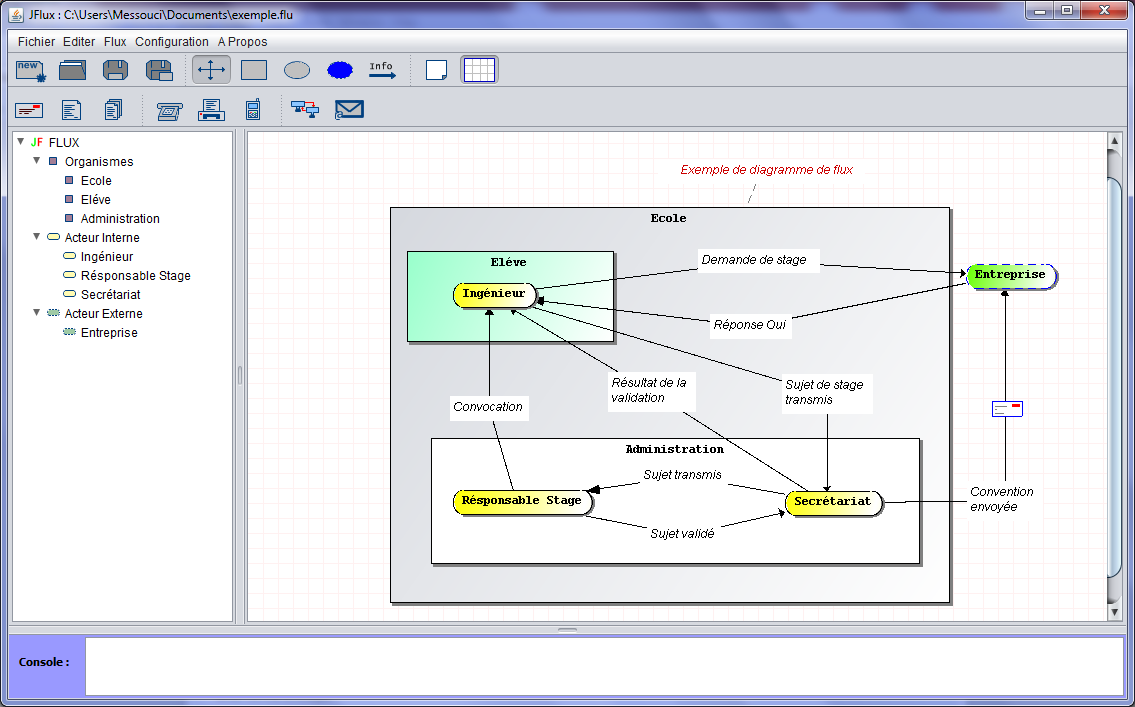Open a file with the folder icon
Screen dimensions: 1135x707
(x=72, y=70)
